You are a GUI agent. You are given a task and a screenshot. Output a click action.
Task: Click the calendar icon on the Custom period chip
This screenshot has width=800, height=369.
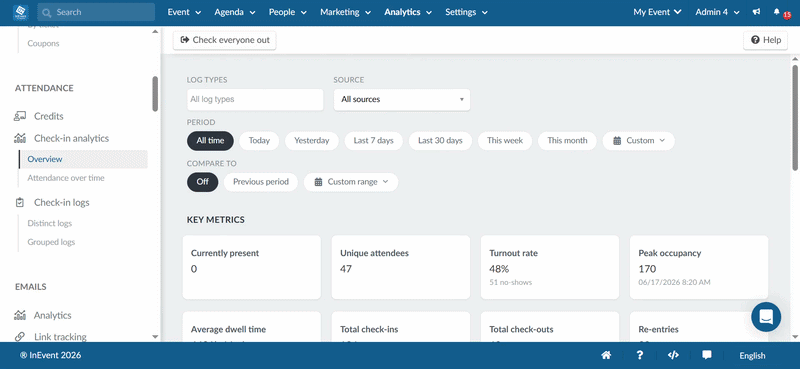coord(617,140)
